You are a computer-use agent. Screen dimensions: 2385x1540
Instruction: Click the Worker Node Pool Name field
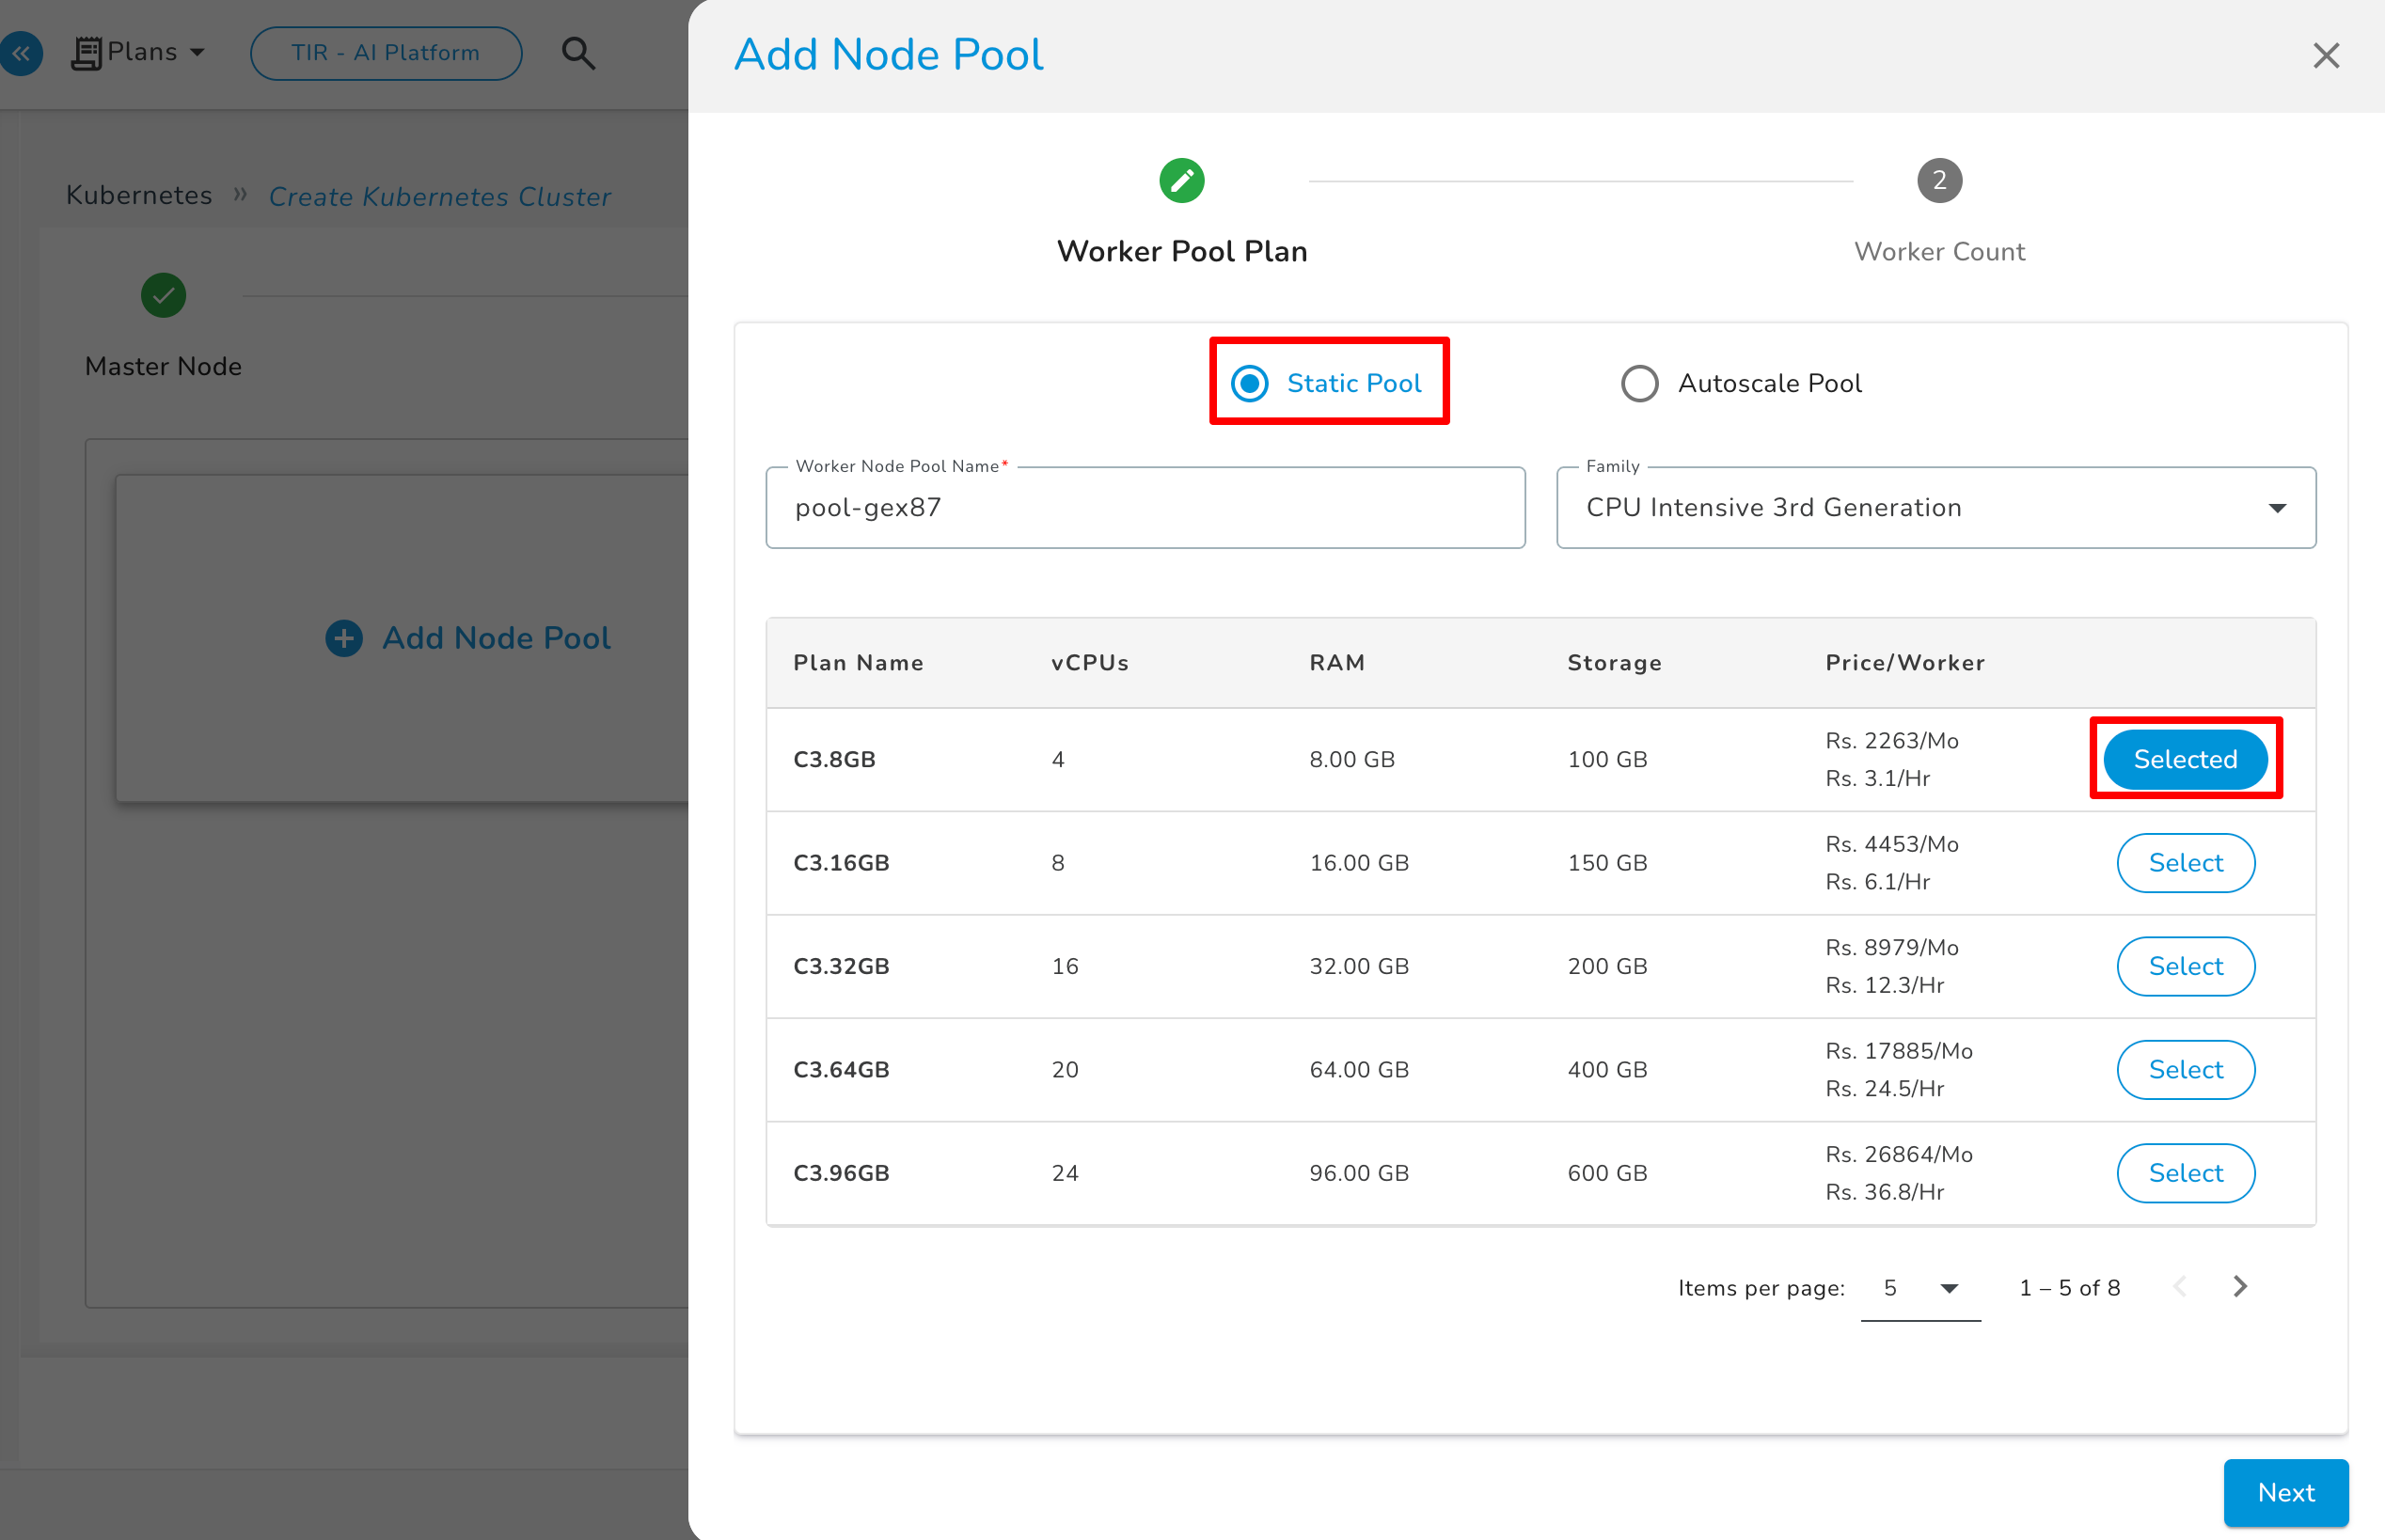coord(1145,507)
